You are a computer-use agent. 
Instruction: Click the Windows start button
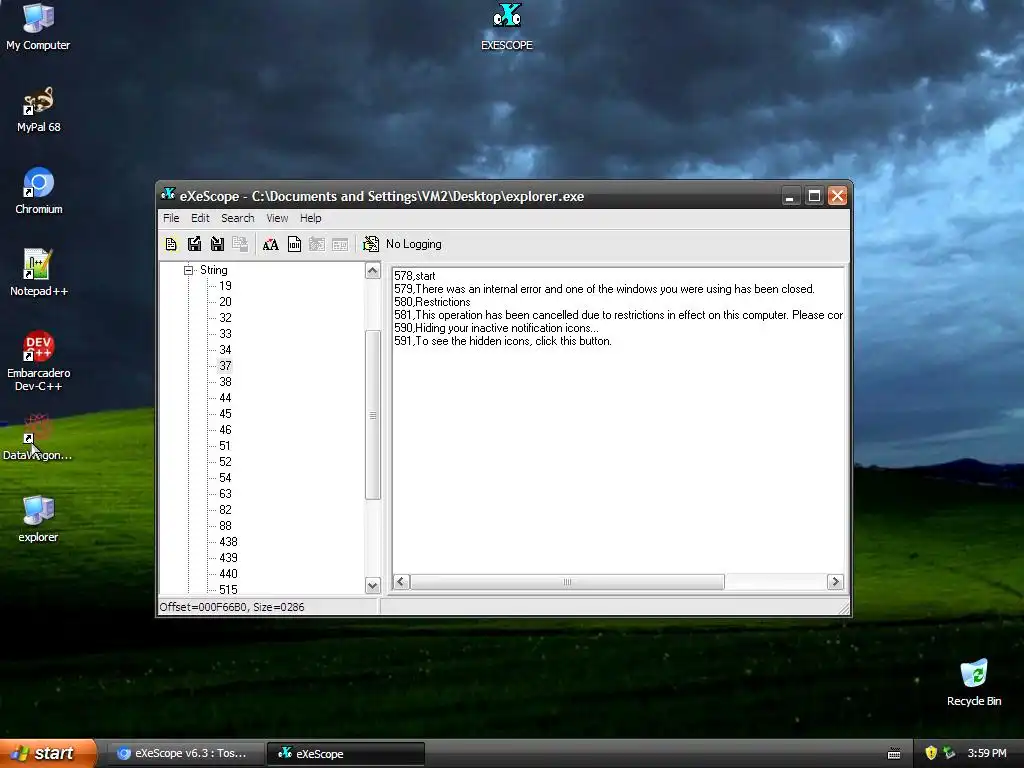48,753
